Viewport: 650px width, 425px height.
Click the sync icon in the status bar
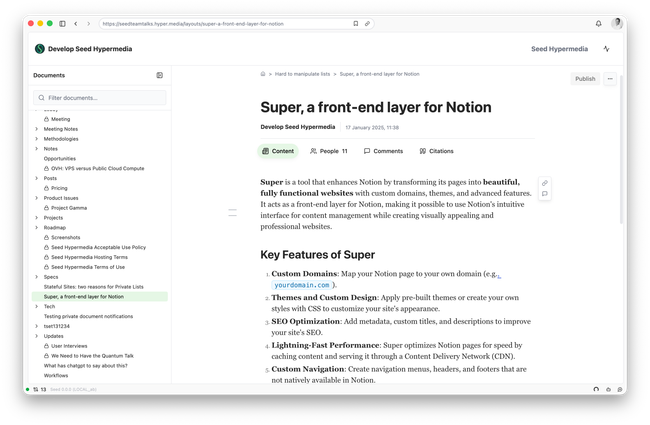click(x=36, y=389)
